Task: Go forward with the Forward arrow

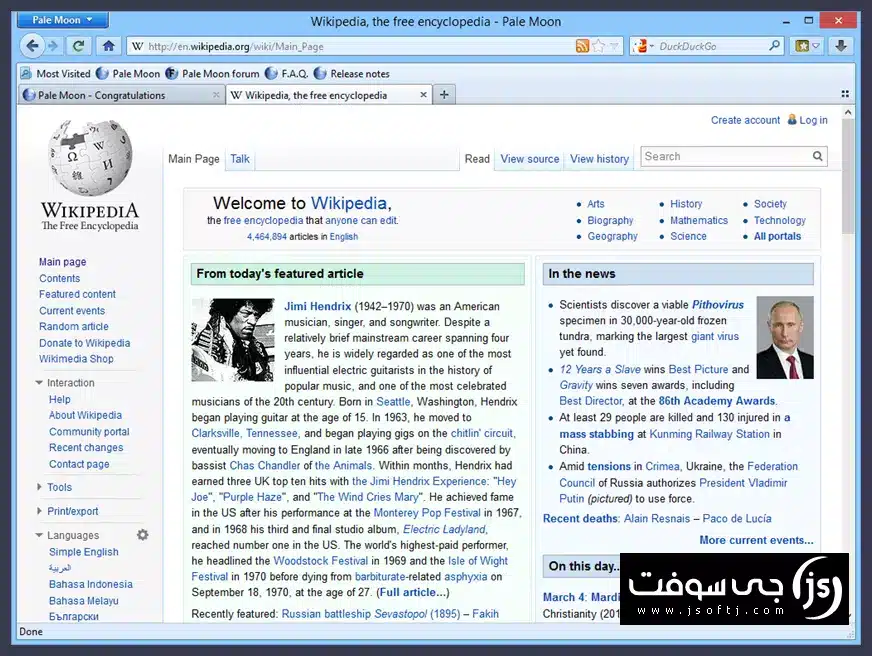Action: [53, 46]
